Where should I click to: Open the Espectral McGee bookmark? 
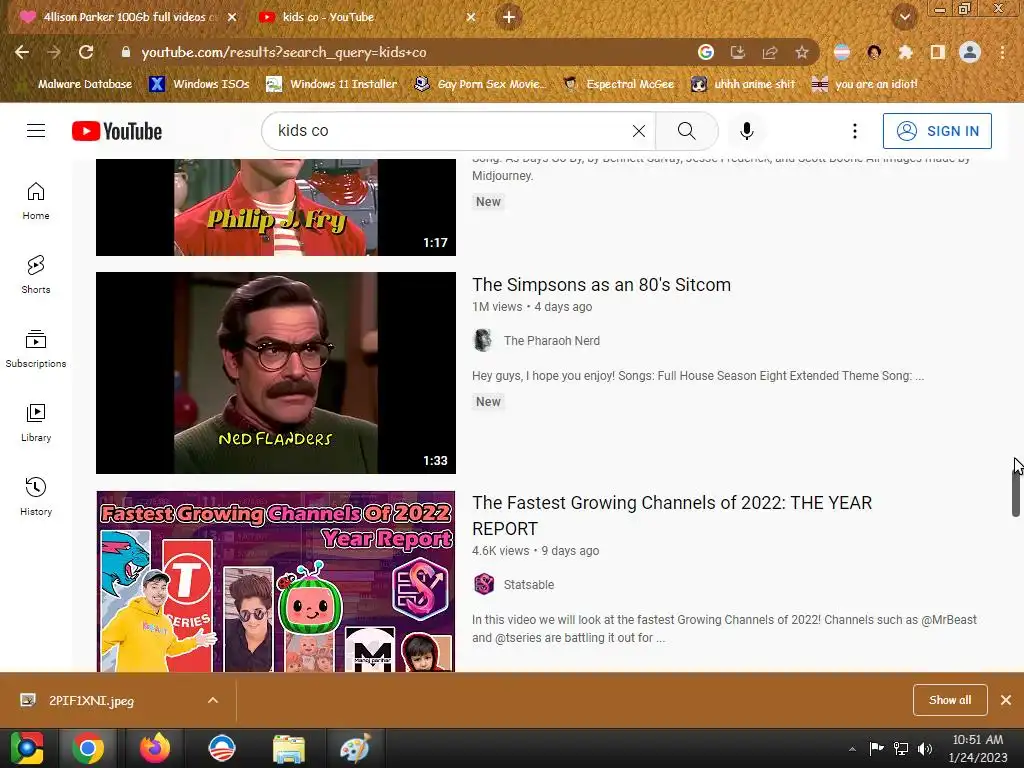619,84
